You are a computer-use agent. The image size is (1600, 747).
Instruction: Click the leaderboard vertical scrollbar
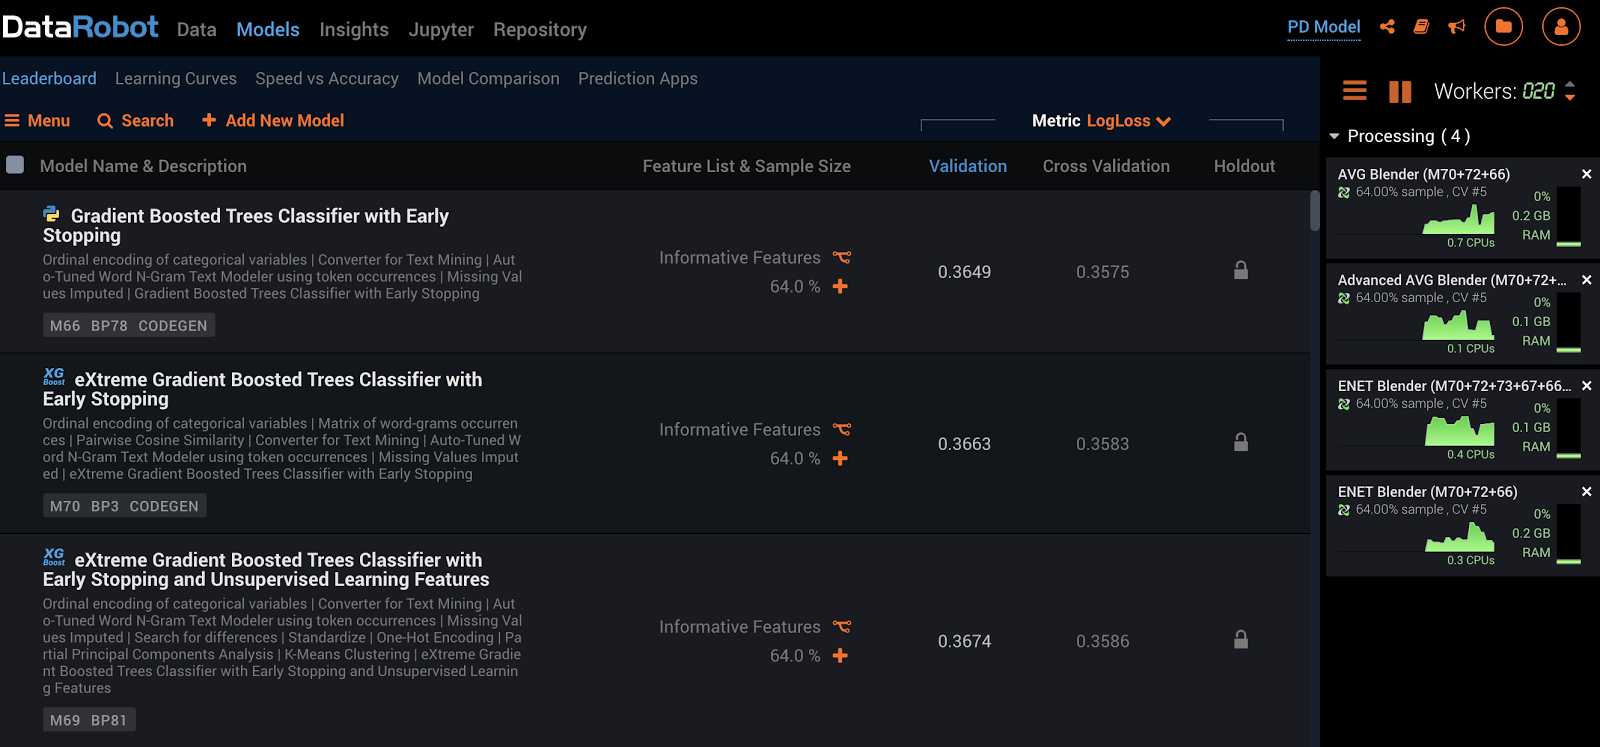tap(1315, 211)
